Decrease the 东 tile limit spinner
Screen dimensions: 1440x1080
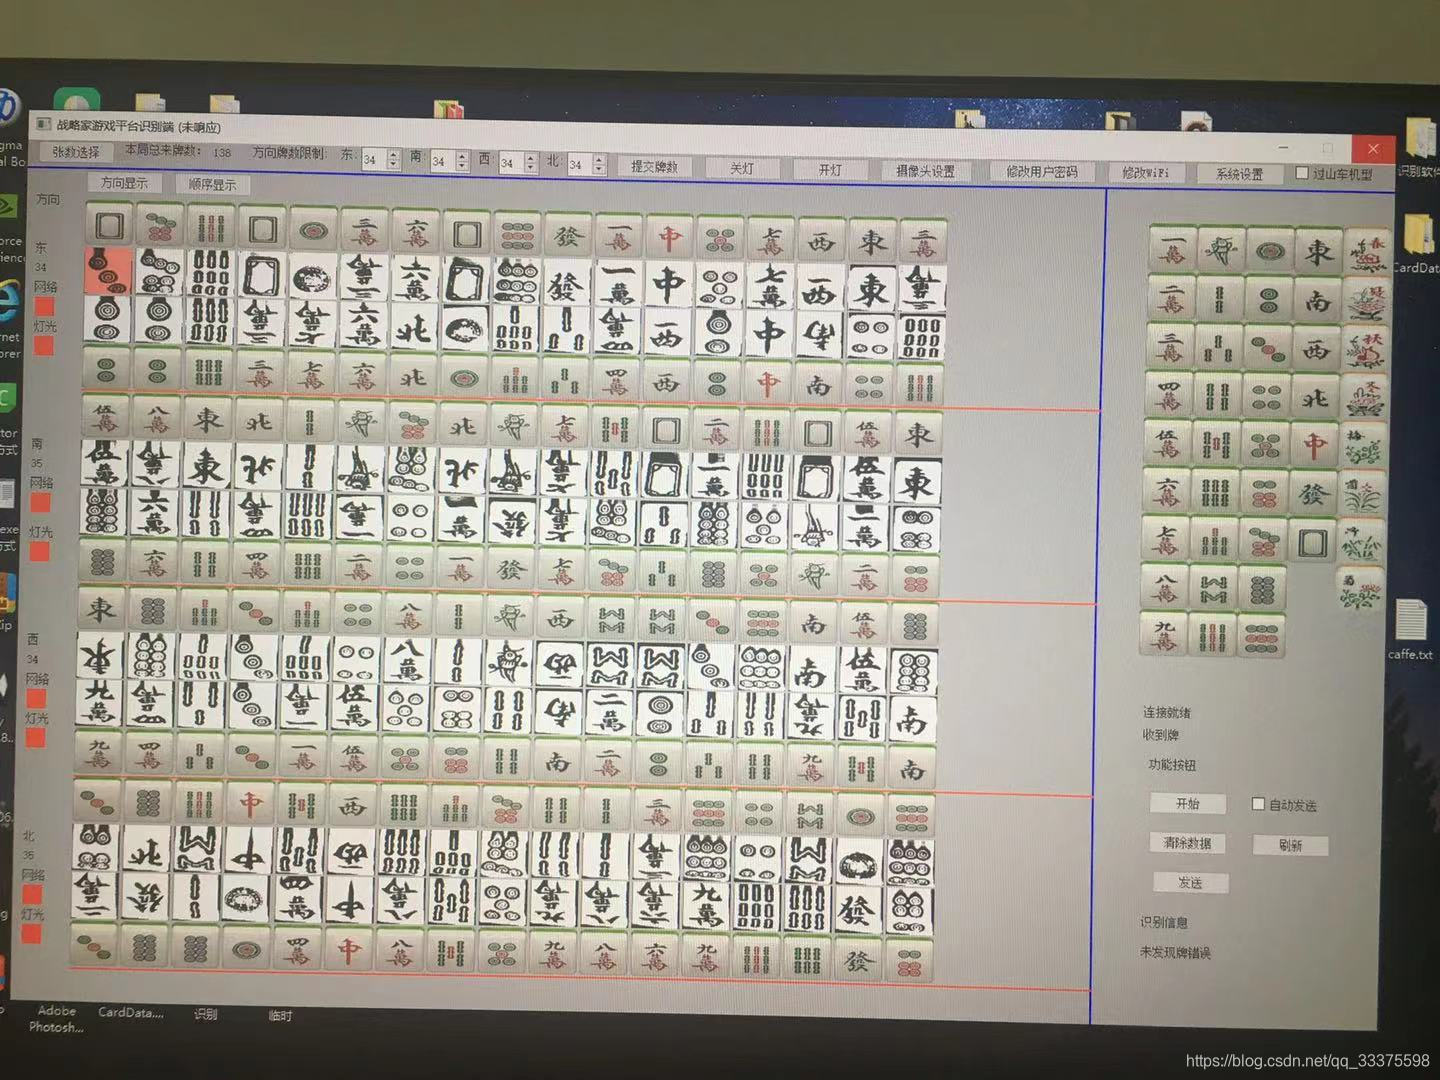(393, 164)
